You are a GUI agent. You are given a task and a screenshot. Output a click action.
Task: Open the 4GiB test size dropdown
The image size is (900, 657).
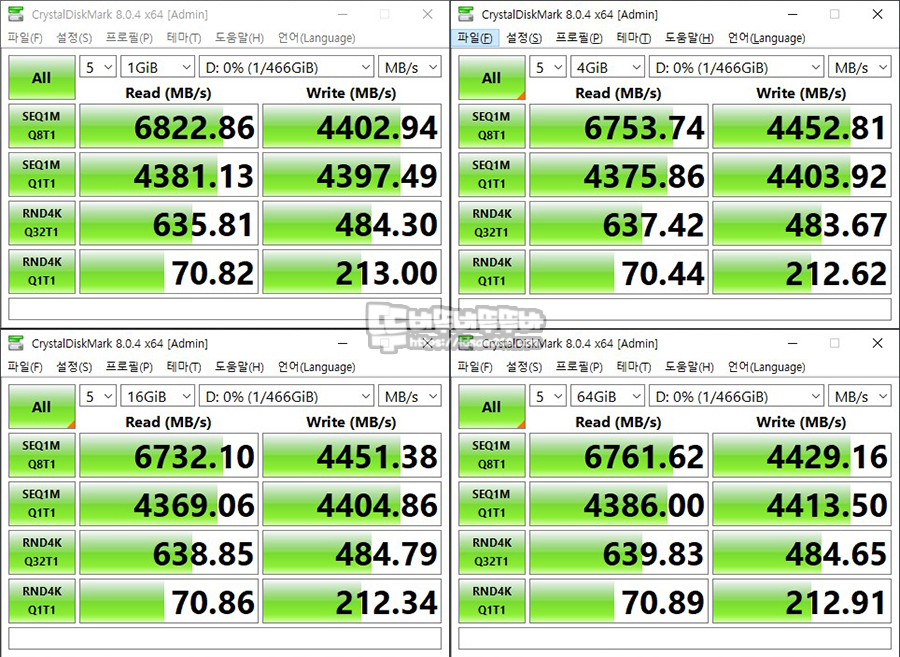608,67
